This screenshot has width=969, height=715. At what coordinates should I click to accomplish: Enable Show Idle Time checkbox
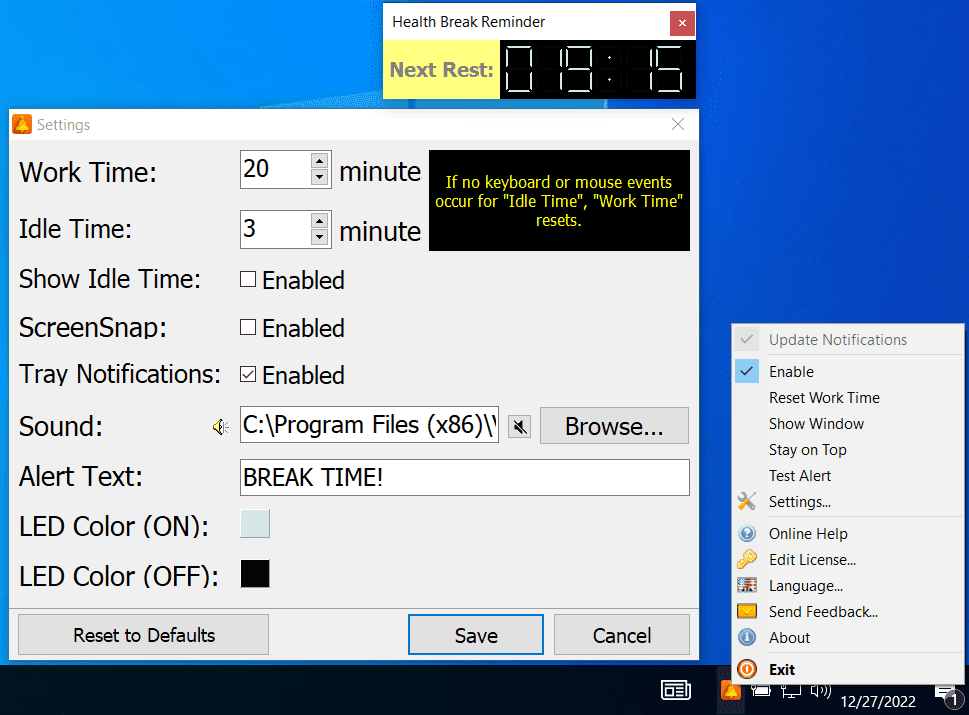coord(248,279)
